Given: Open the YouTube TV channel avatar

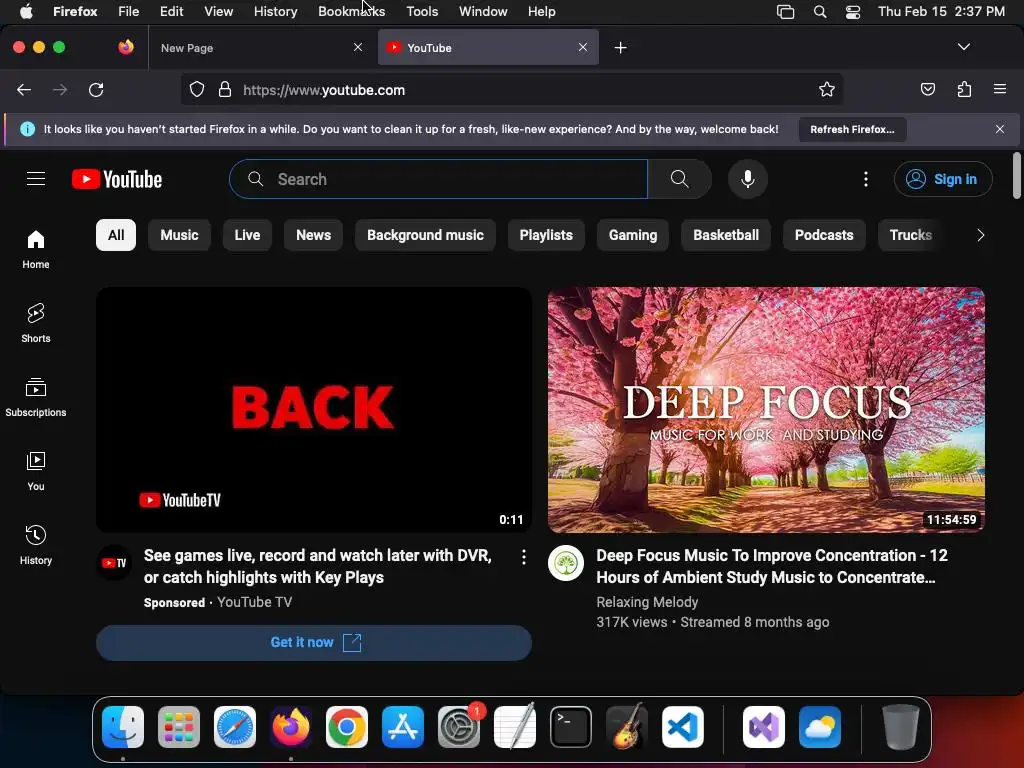Looking at the screenshot, I should (x=114, y=563).
